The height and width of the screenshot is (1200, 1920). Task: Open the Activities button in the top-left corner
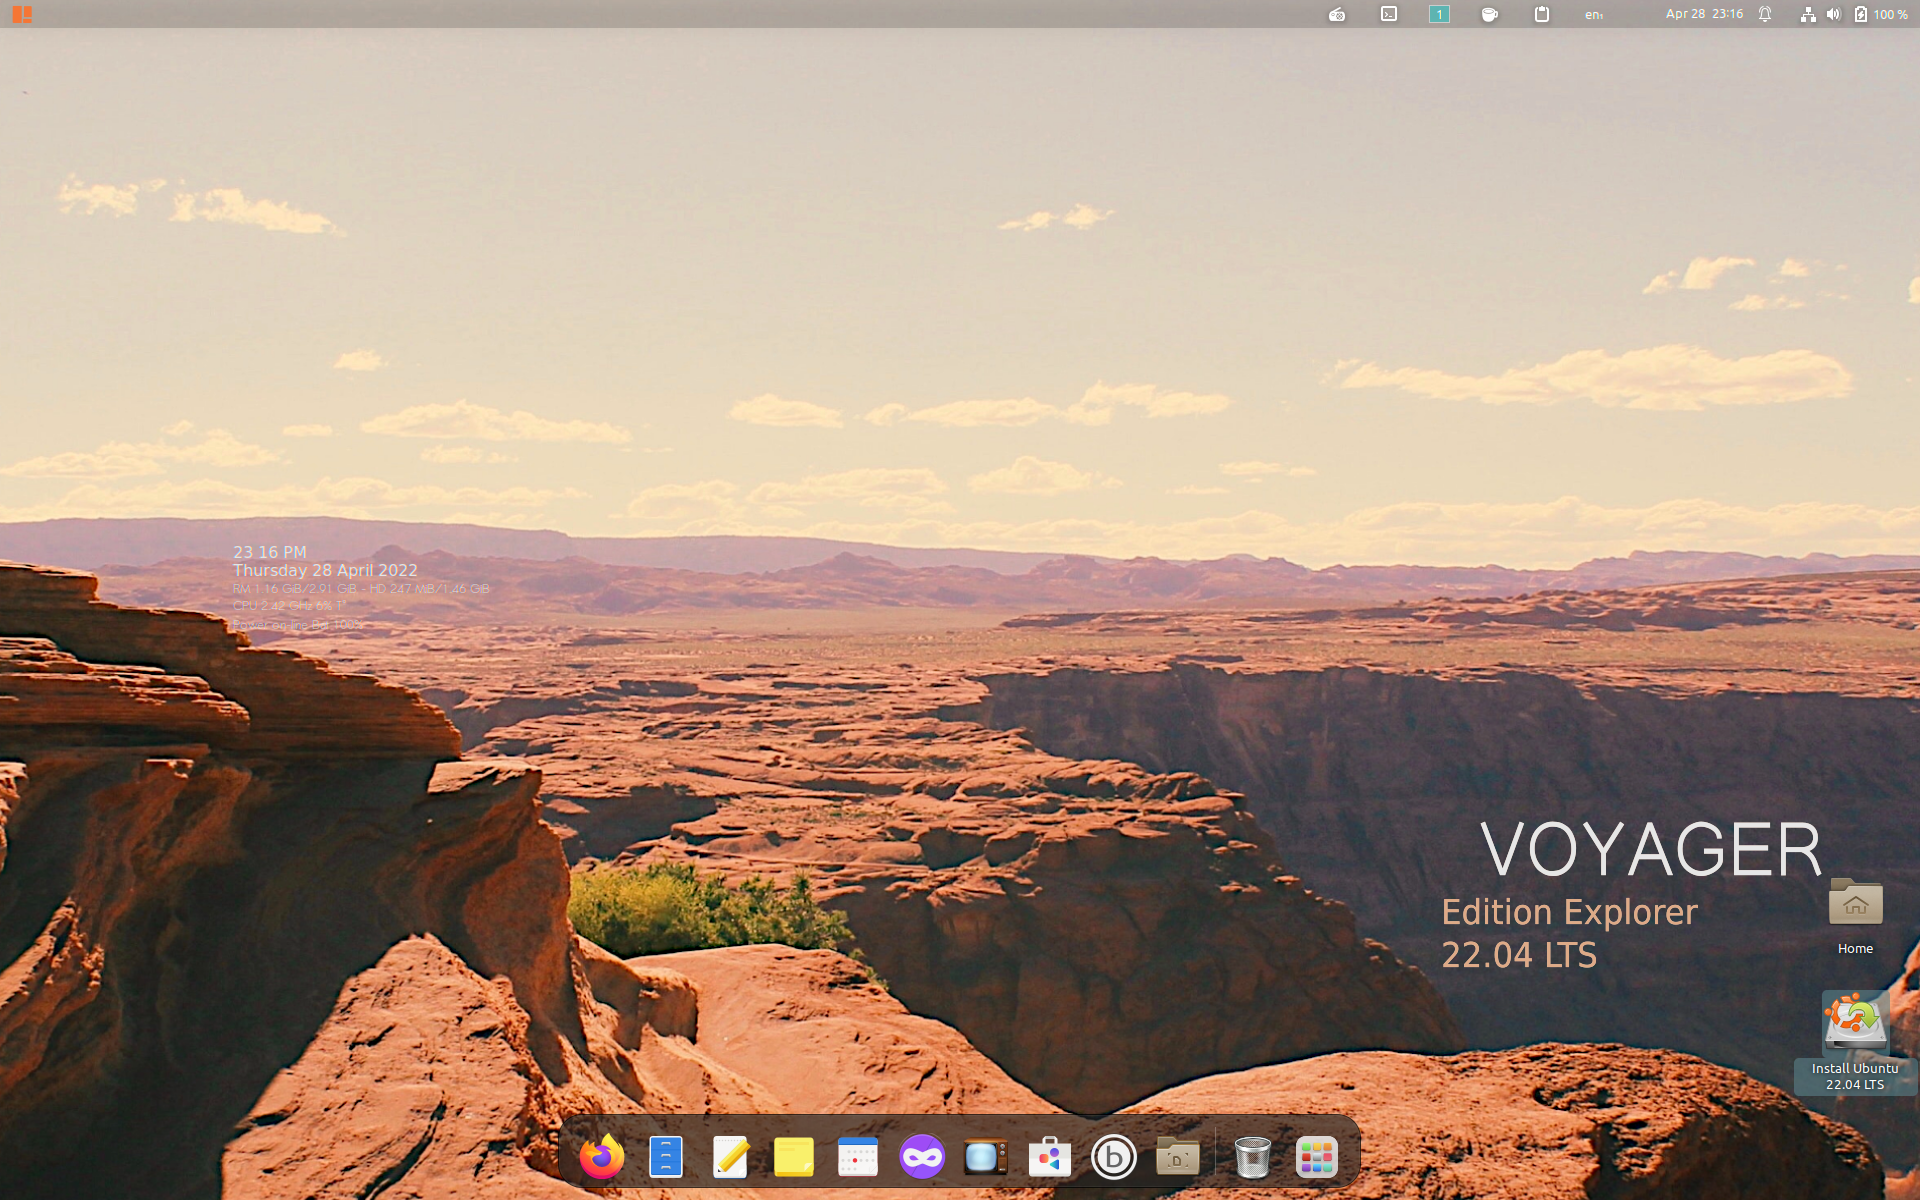22,14
